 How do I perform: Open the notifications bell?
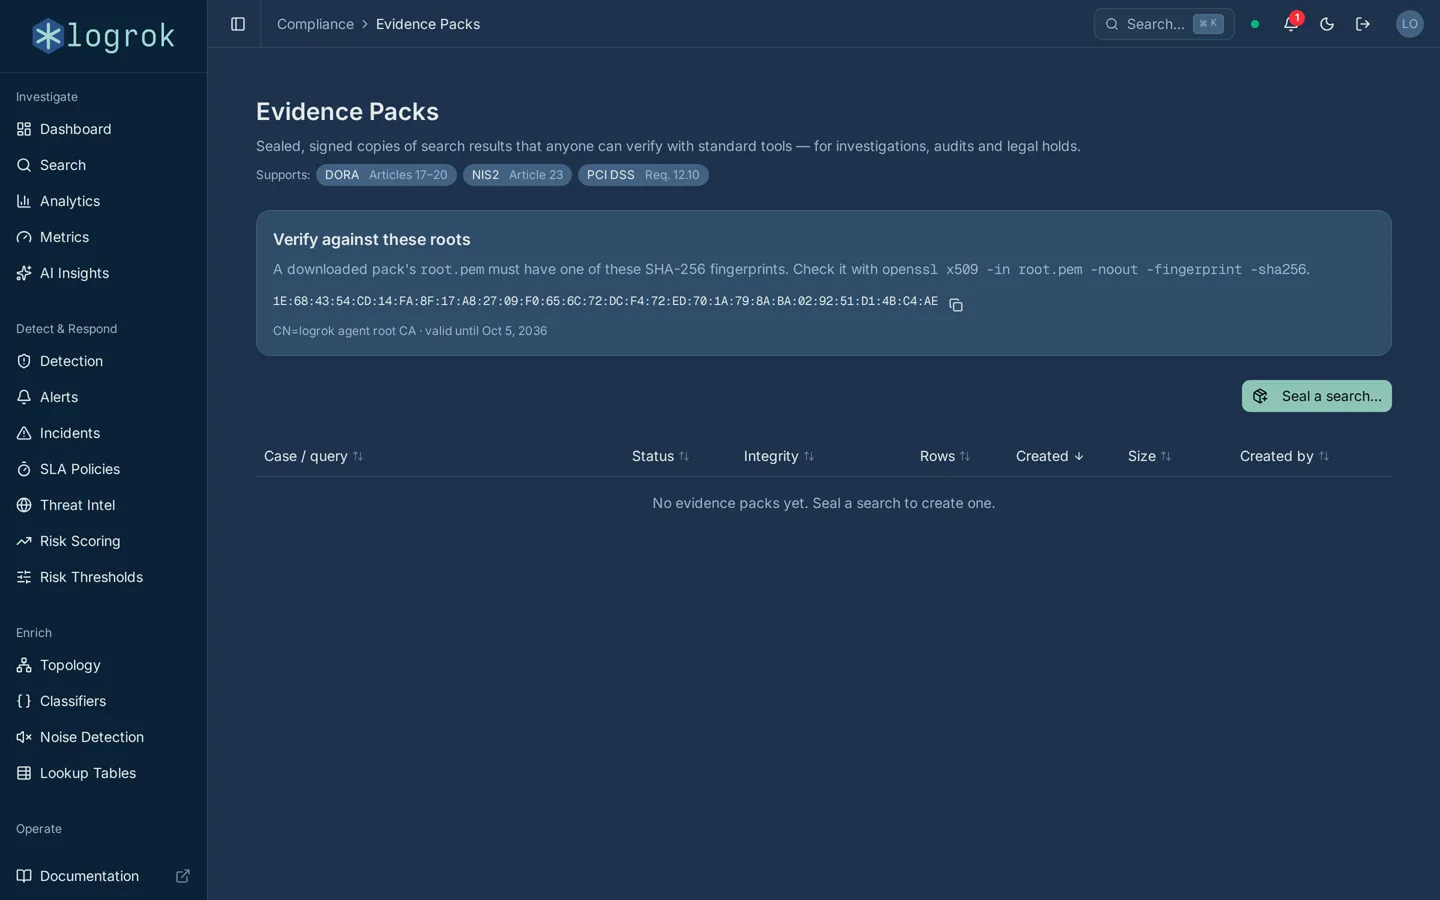point(1291,24)
